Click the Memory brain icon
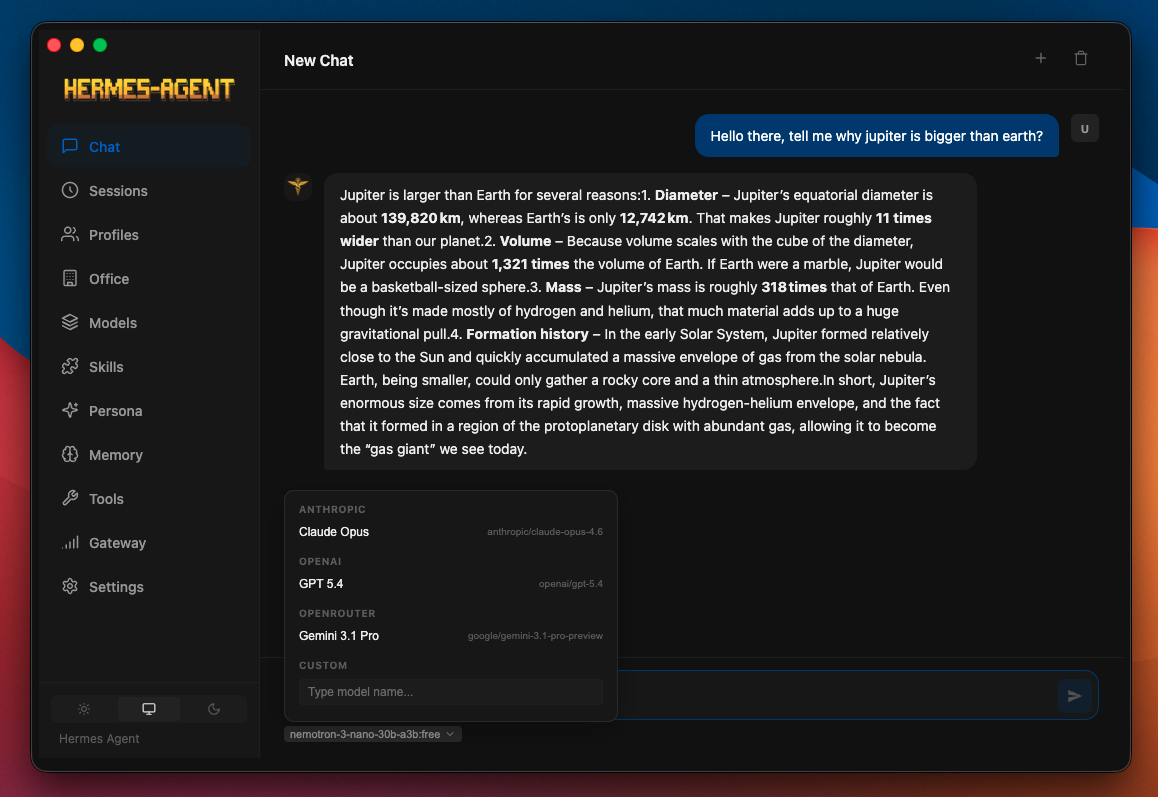Screen dimensions: 1158x797 pyautogui.click(x=70, y=455)
